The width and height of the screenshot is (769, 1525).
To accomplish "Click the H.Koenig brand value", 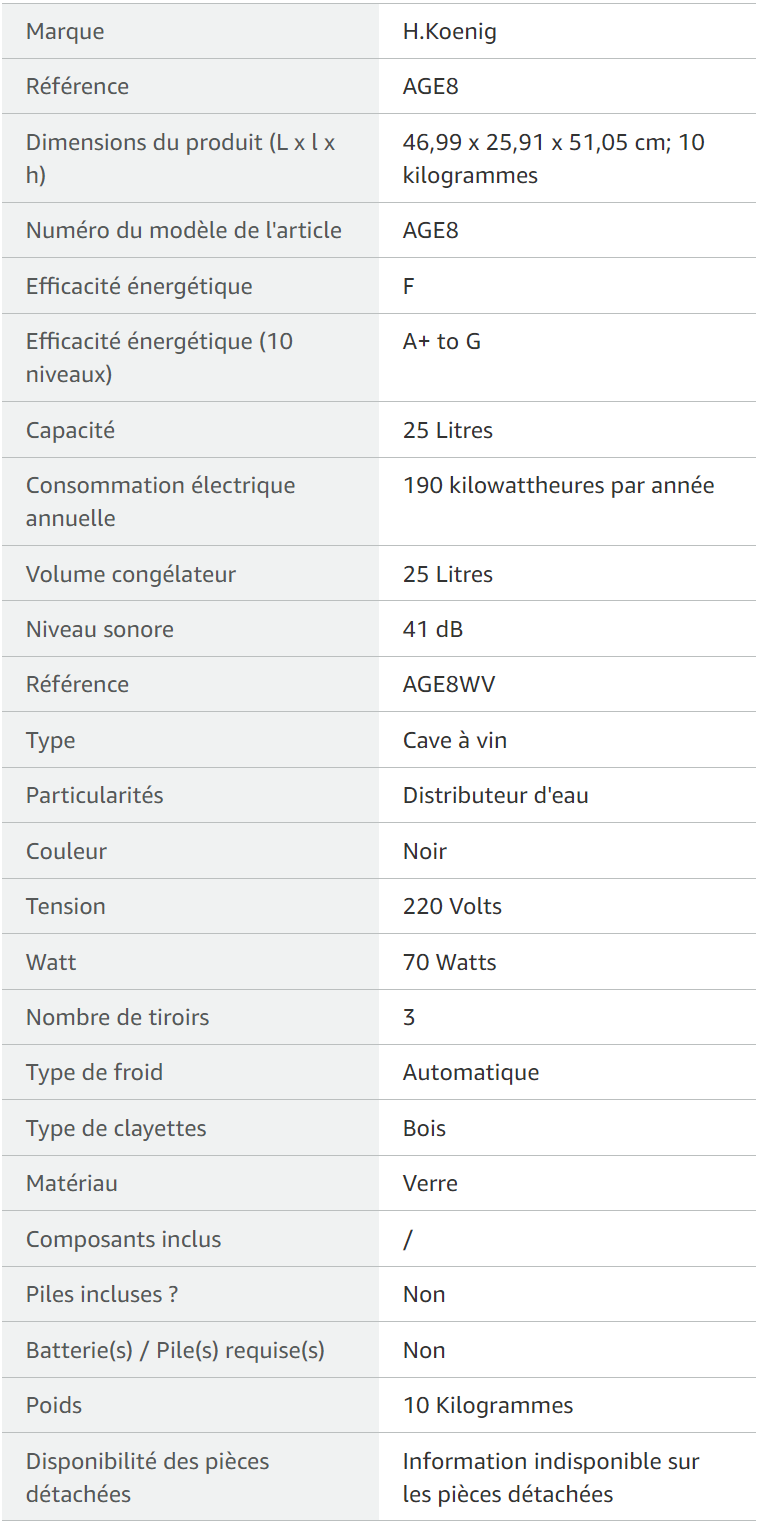I will click(x=449, y=32).
